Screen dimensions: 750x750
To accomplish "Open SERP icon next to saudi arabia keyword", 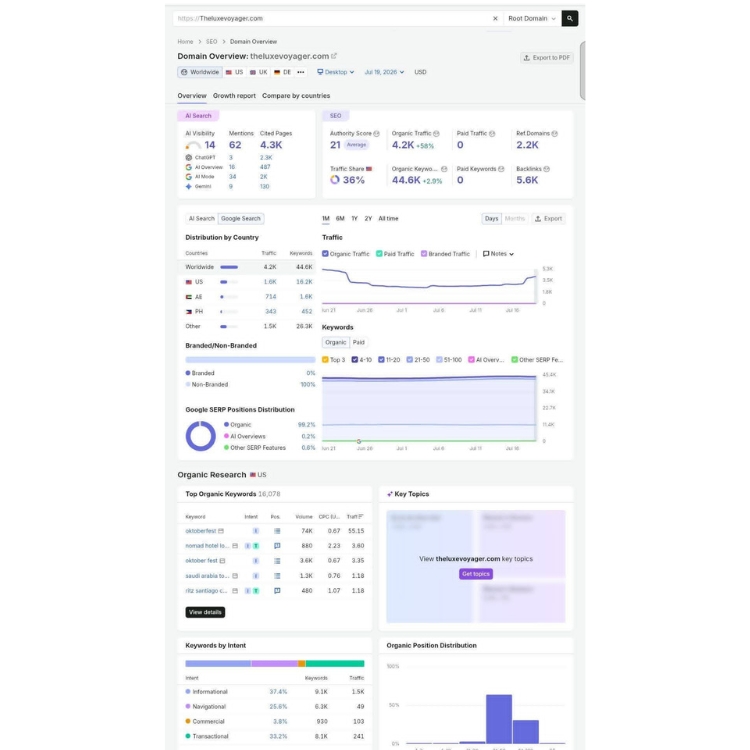I will point(235,576).
